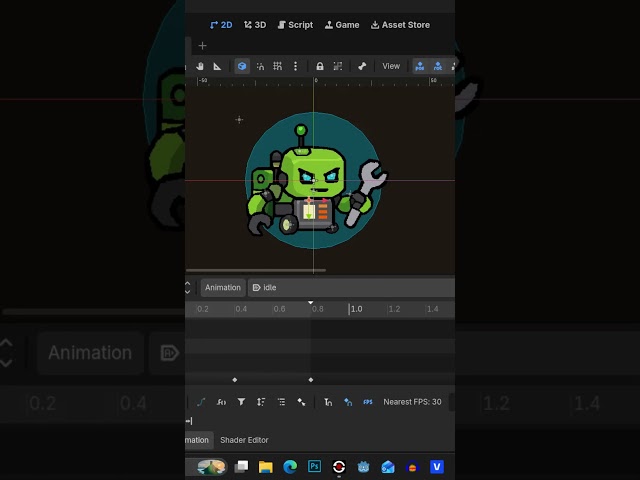Click the 0.6 mark on timeline ruler
640x480 pixels.
coord(279,309)
